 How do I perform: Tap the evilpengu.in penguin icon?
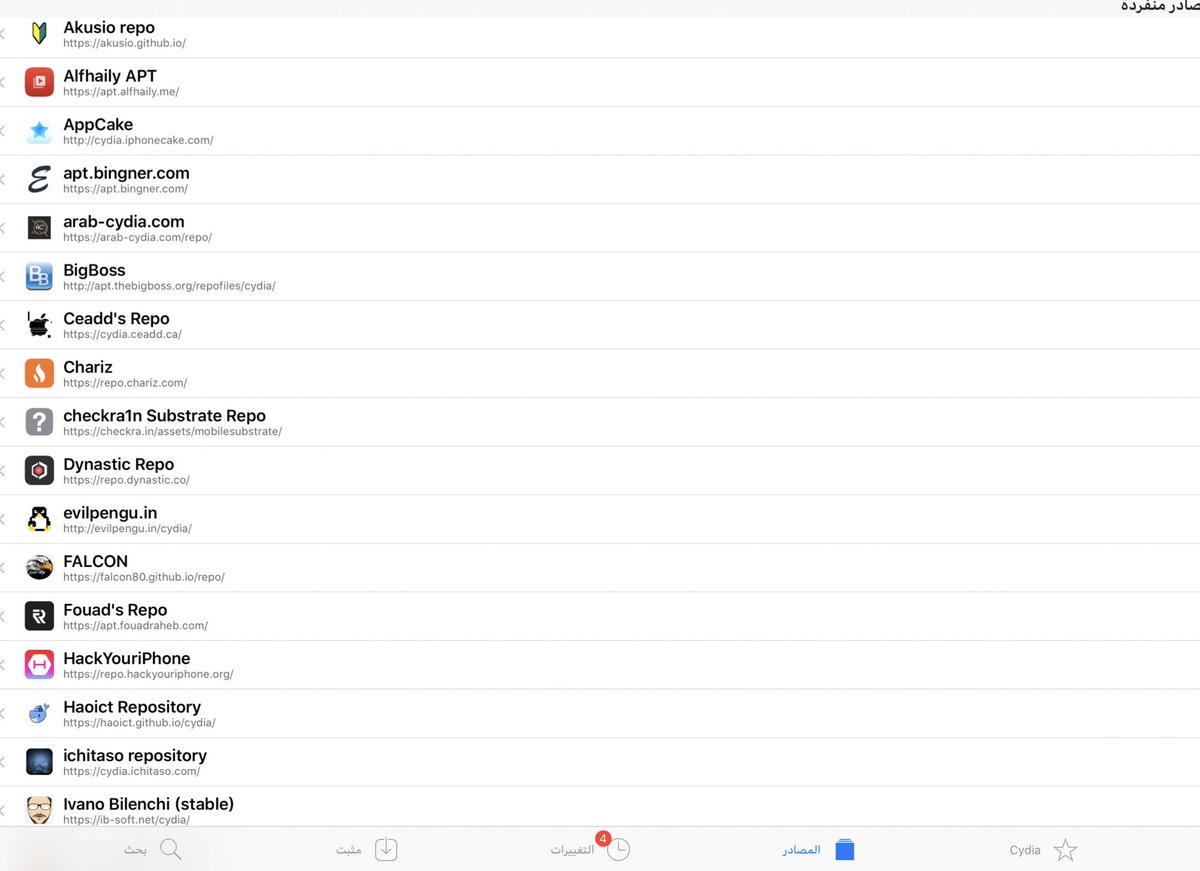point(39,519)
